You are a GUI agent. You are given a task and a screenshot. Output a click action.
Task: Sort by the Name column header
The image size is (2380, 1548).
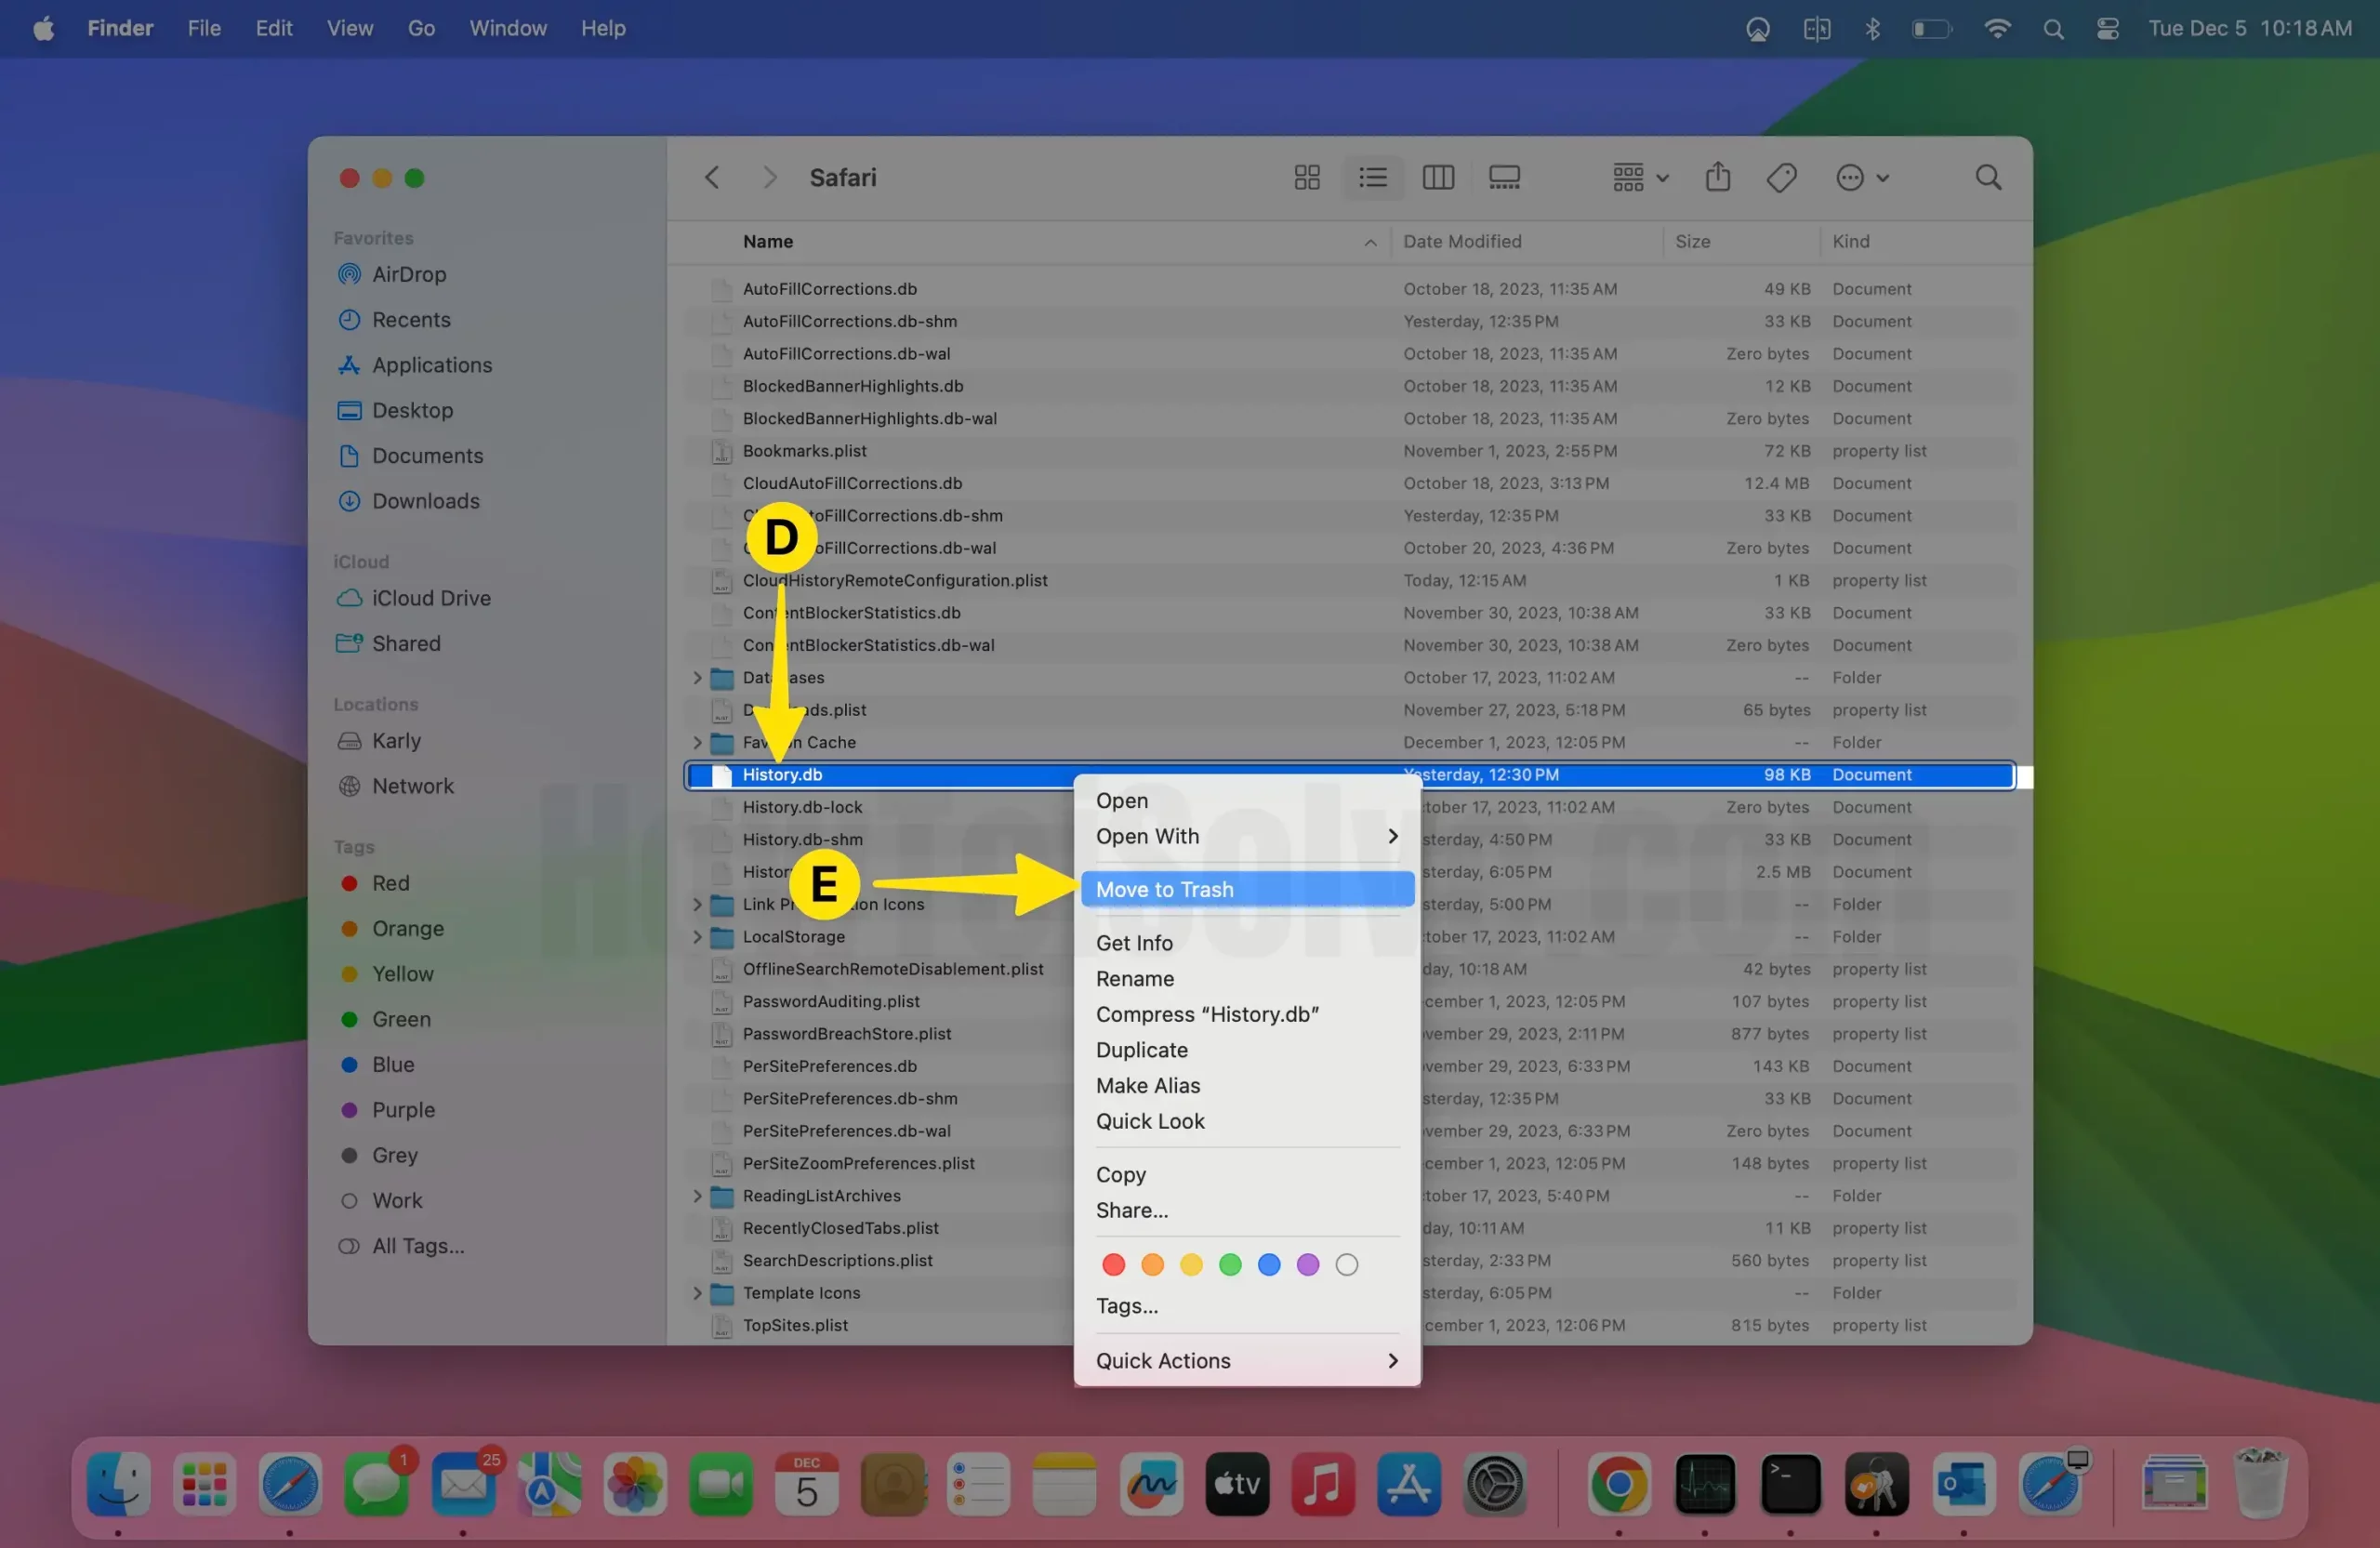[1030, 241]
